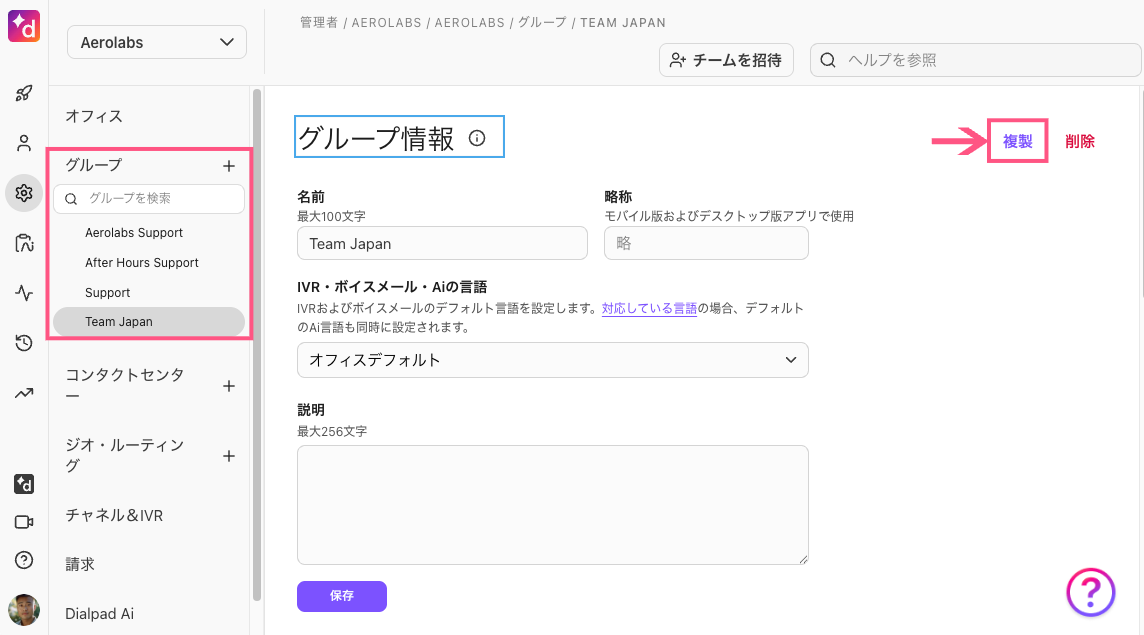
Task: Click the 説明 description text area
Action: pyautogui.click(x=552, y=505)
